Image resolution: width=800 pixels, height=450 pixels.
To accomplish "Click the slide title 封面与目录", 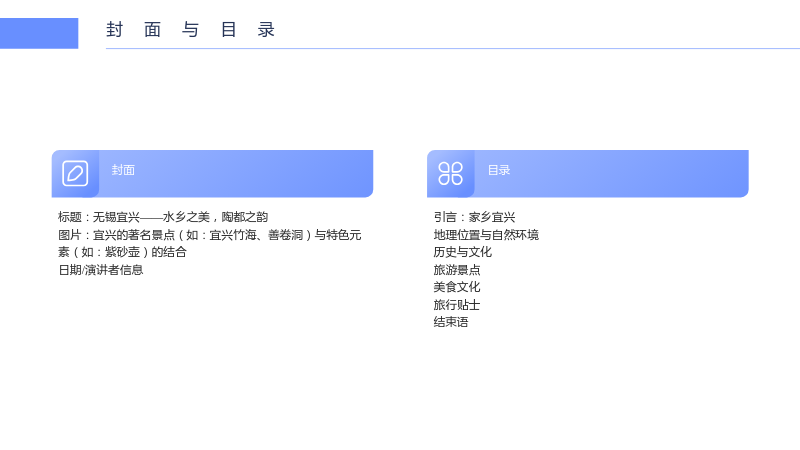I will tap(191, 30).
